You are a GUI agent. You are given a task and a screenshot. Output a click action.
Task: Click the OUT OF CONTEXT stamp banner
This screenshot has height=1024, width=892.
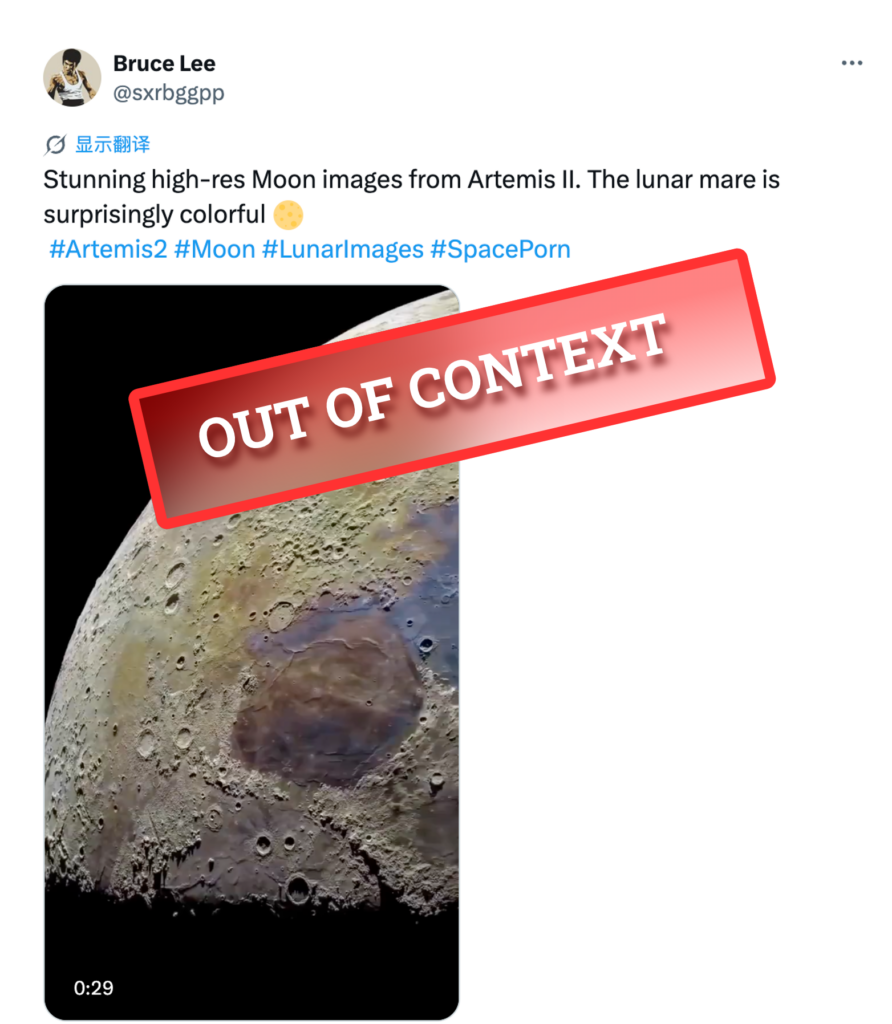(452, 388)
